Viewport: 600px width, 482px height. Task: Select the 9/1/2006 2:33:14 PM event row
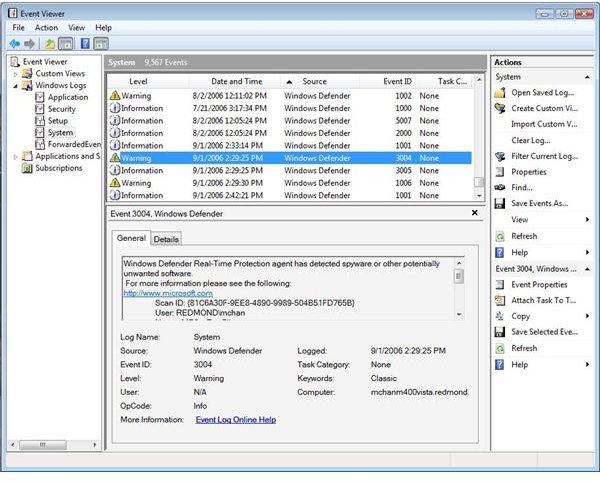(x=290, y=146)
